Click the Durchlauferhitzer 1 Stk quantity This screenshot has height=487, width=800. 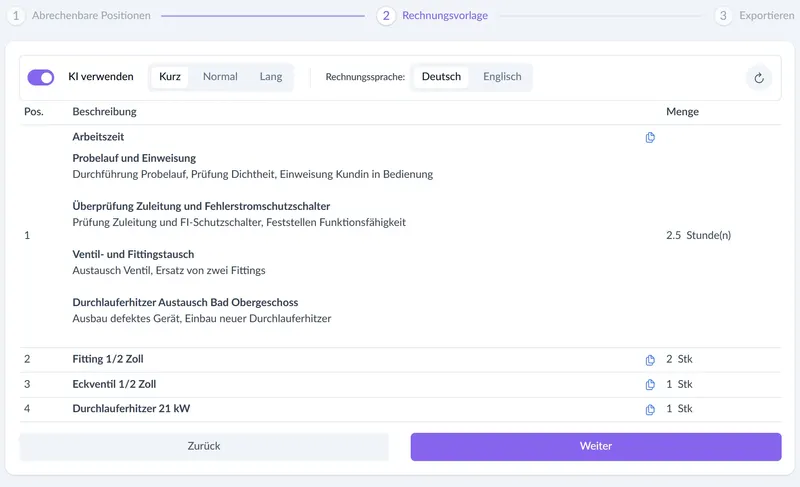(x=679, y=408)
